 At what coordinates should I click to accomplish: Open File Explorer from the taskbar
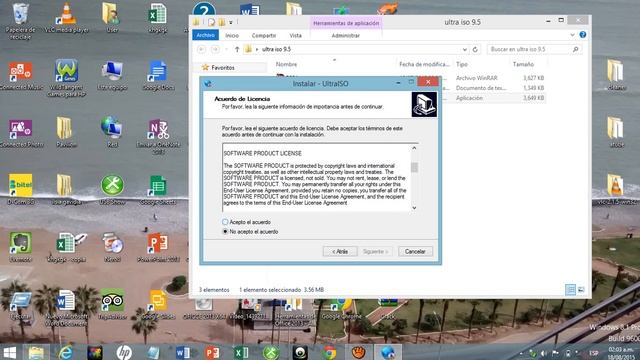(x=36, y=352)
